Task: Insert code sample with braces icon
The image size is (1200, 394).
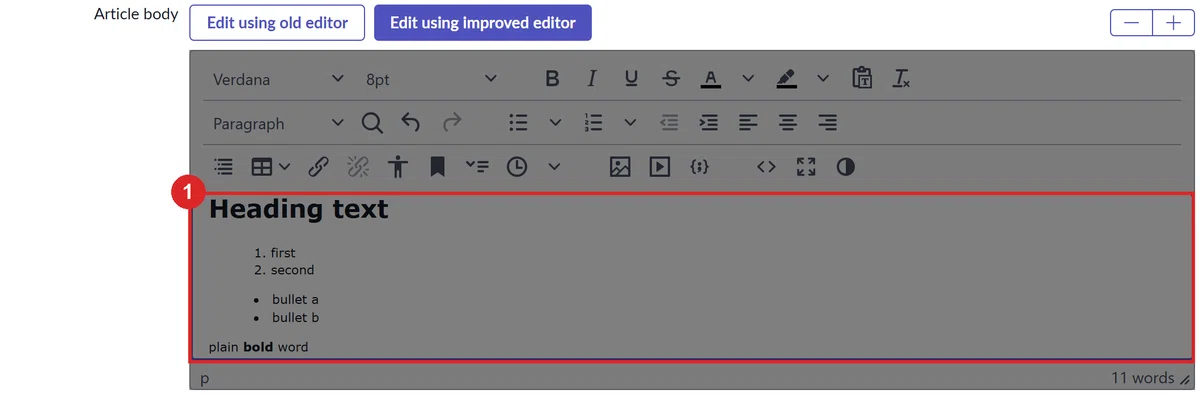Action: 699,167
